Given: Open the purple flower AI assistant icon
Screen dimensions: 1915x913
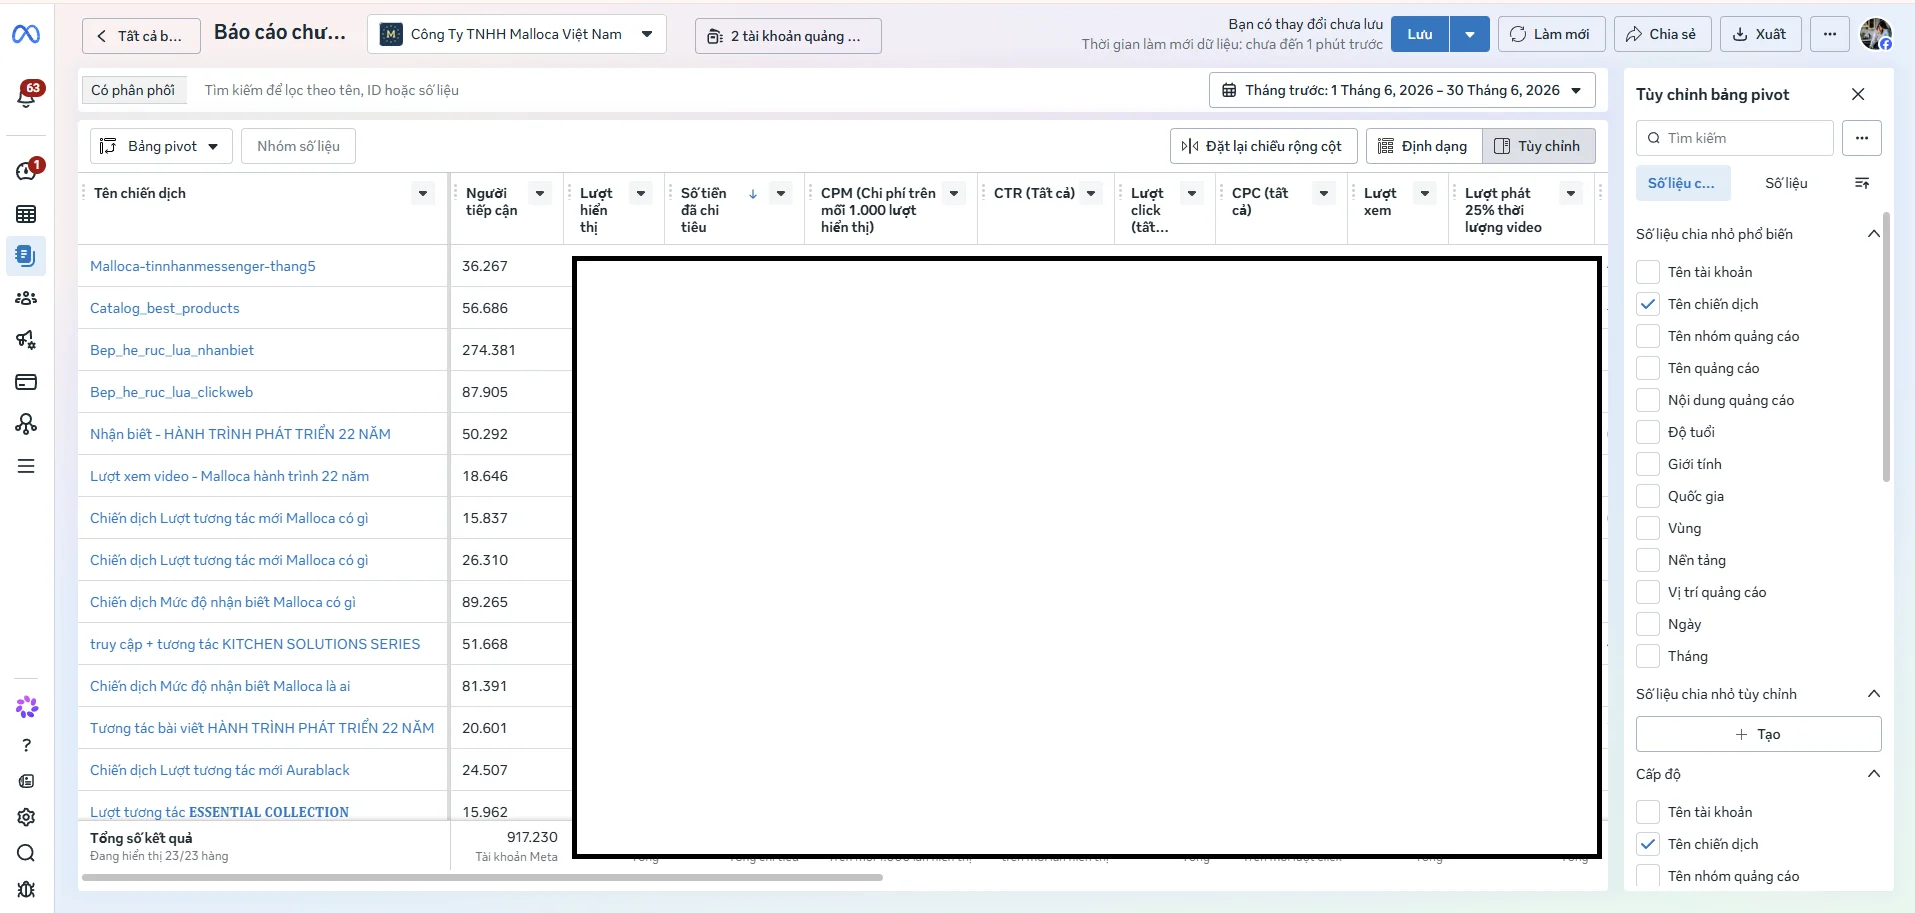Looking at the screenshot, I should 27,707.
